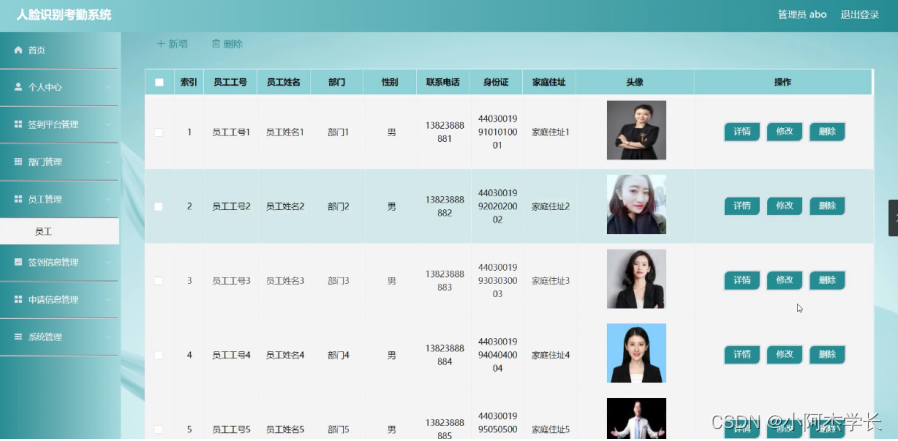Click 修改 for 员工姓名2
The height and width of the screenshot is (441, 898).
[785, 206]
